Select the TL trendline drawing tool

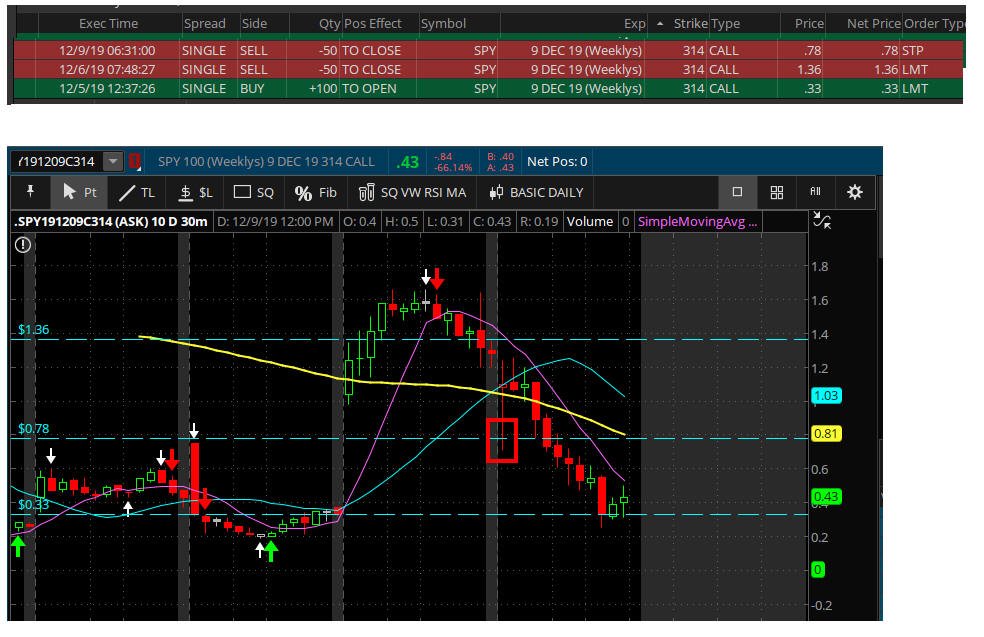(137, 192)
